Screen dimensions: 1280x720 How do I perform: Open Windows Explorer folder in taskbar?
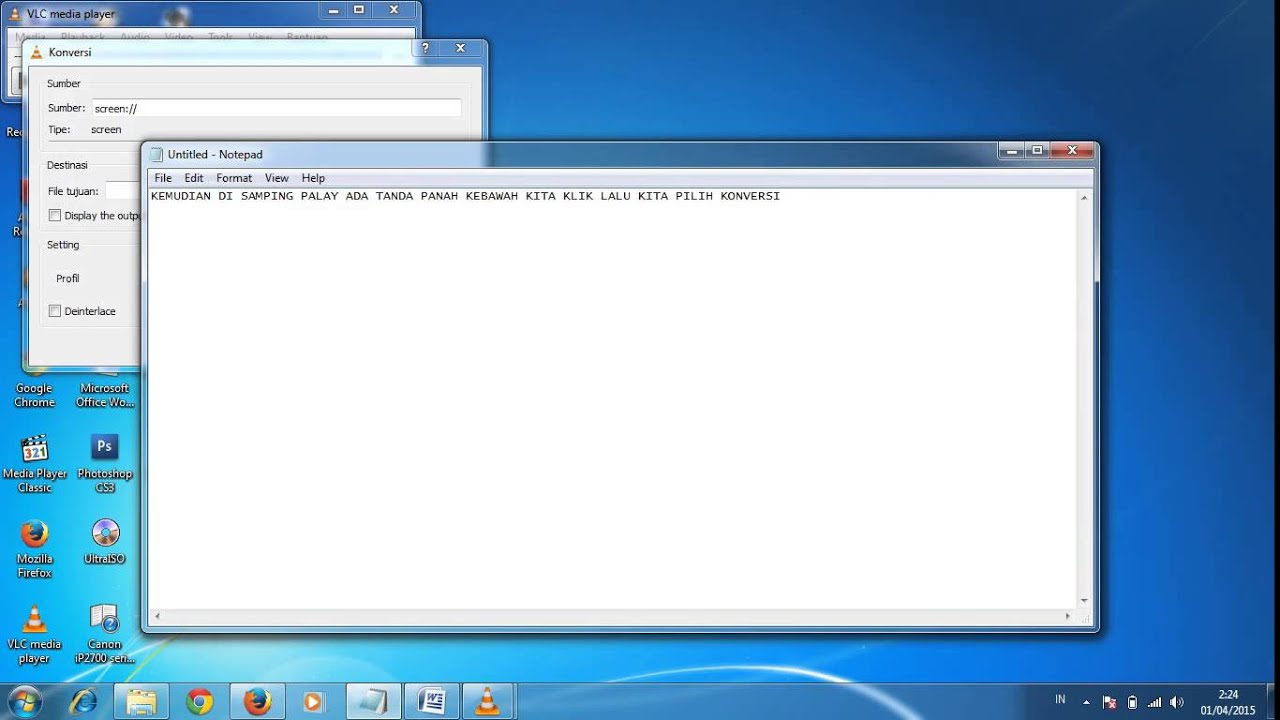pos(142,701)
